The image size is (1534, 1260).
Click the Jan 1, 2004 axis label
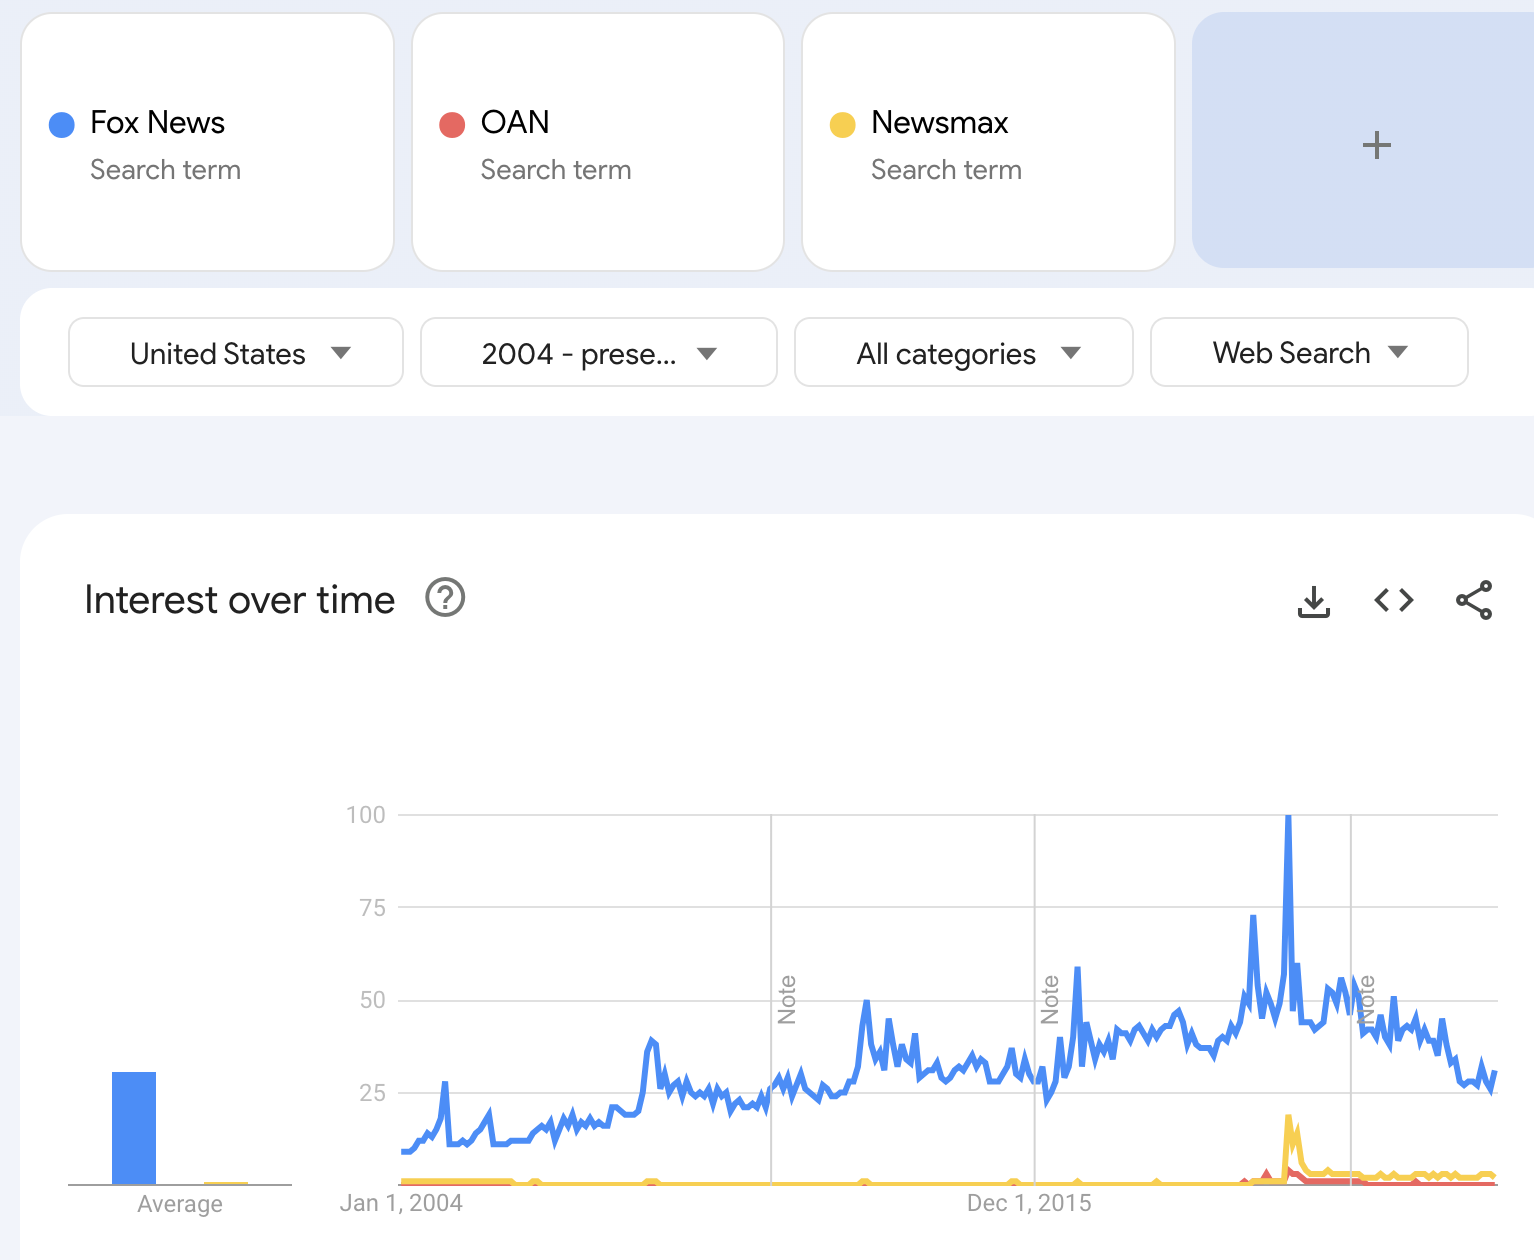tap(401, 1203)
